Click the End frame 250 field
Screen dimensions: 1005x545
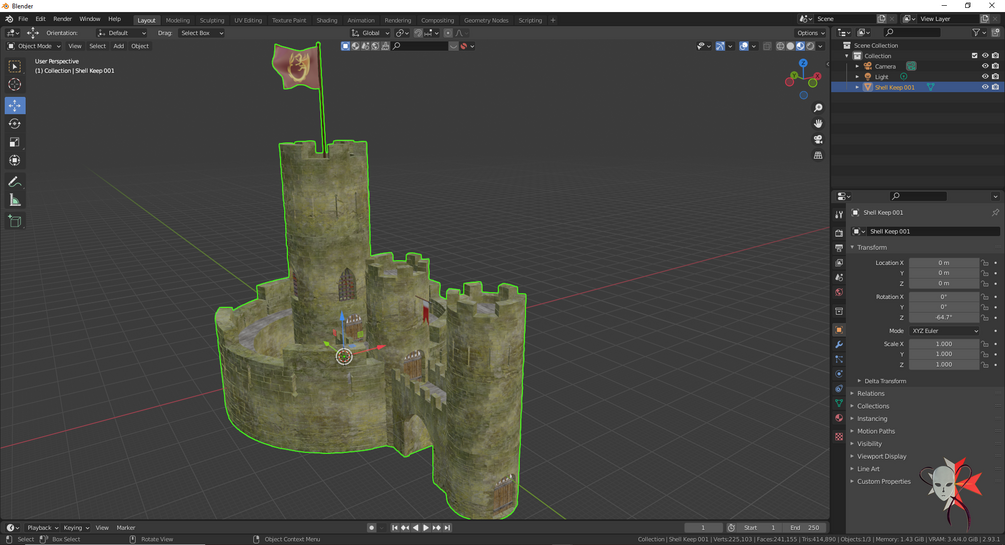click(806, 528)
